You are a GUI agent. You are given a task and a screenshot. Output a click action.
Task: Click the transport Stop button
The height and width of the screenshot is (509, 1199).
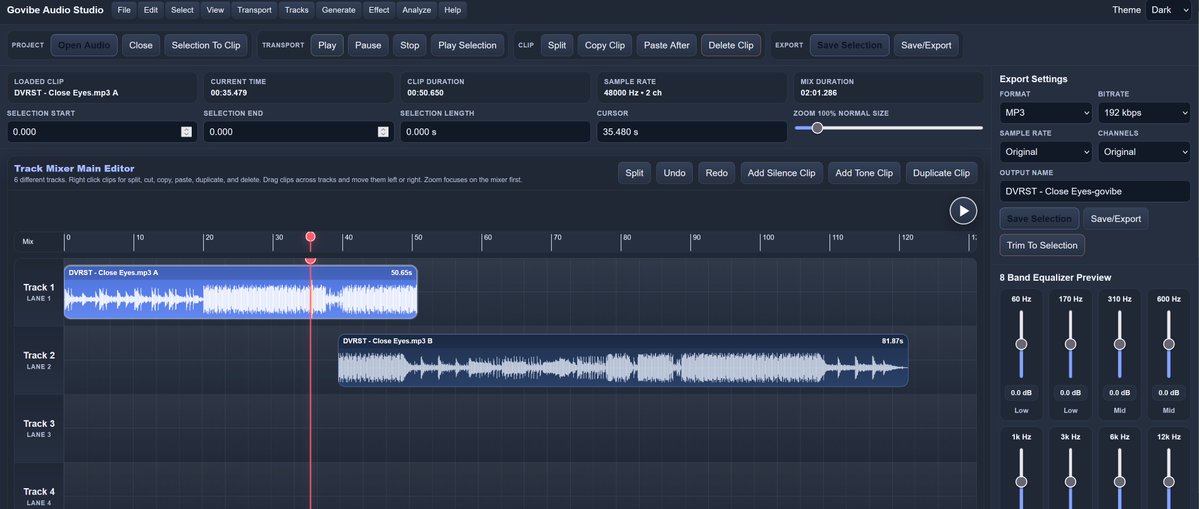[410, 45]
